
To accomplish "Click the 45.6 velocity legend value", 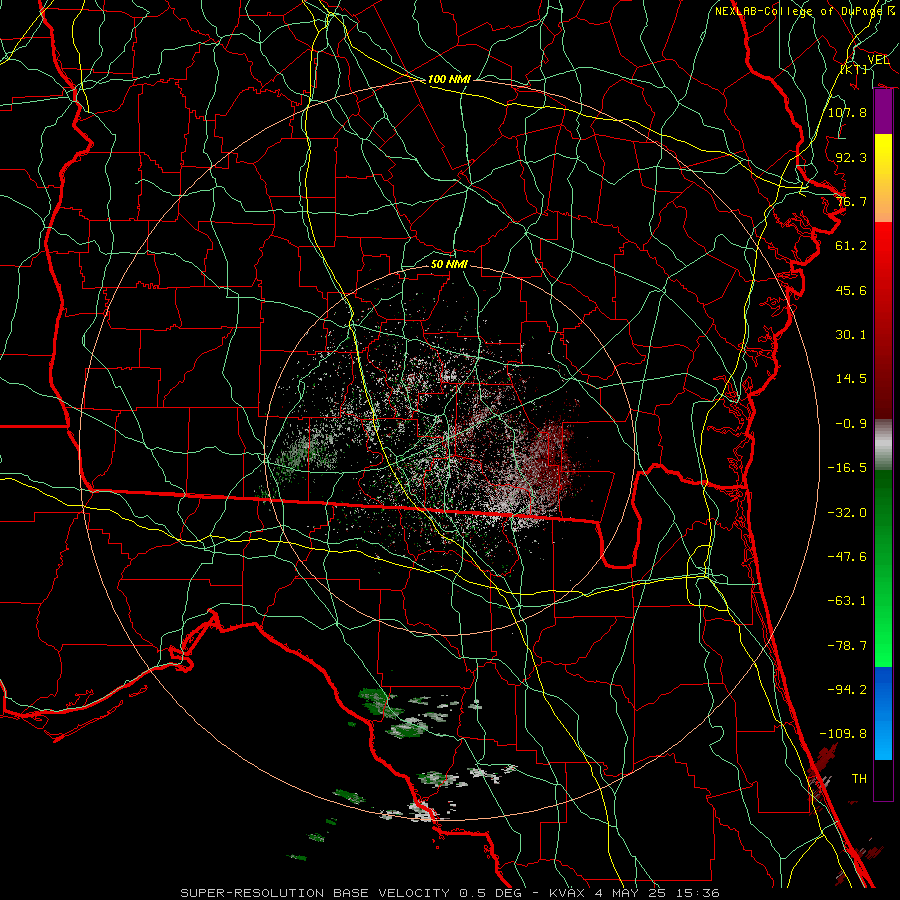I will [851, 290].
